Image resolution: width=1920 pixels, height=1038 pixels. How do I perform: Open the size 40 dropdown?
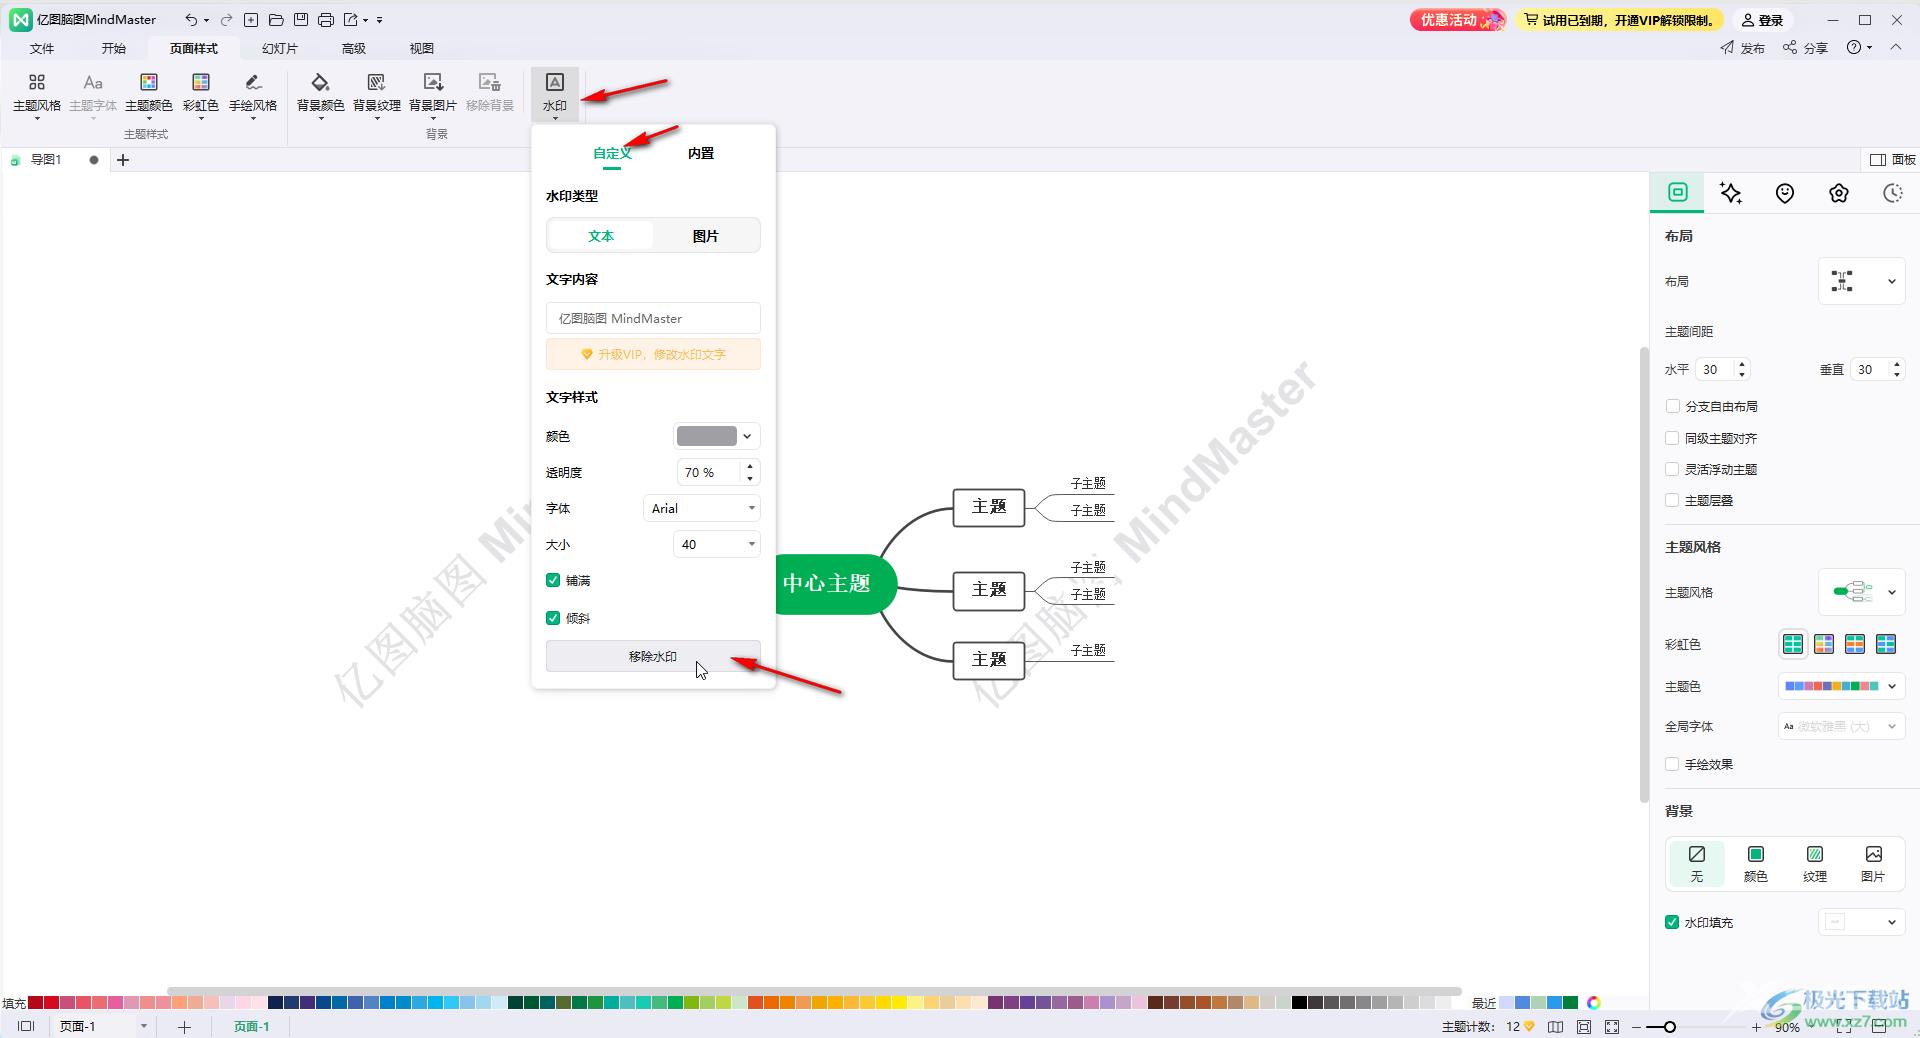click(717, 544)
